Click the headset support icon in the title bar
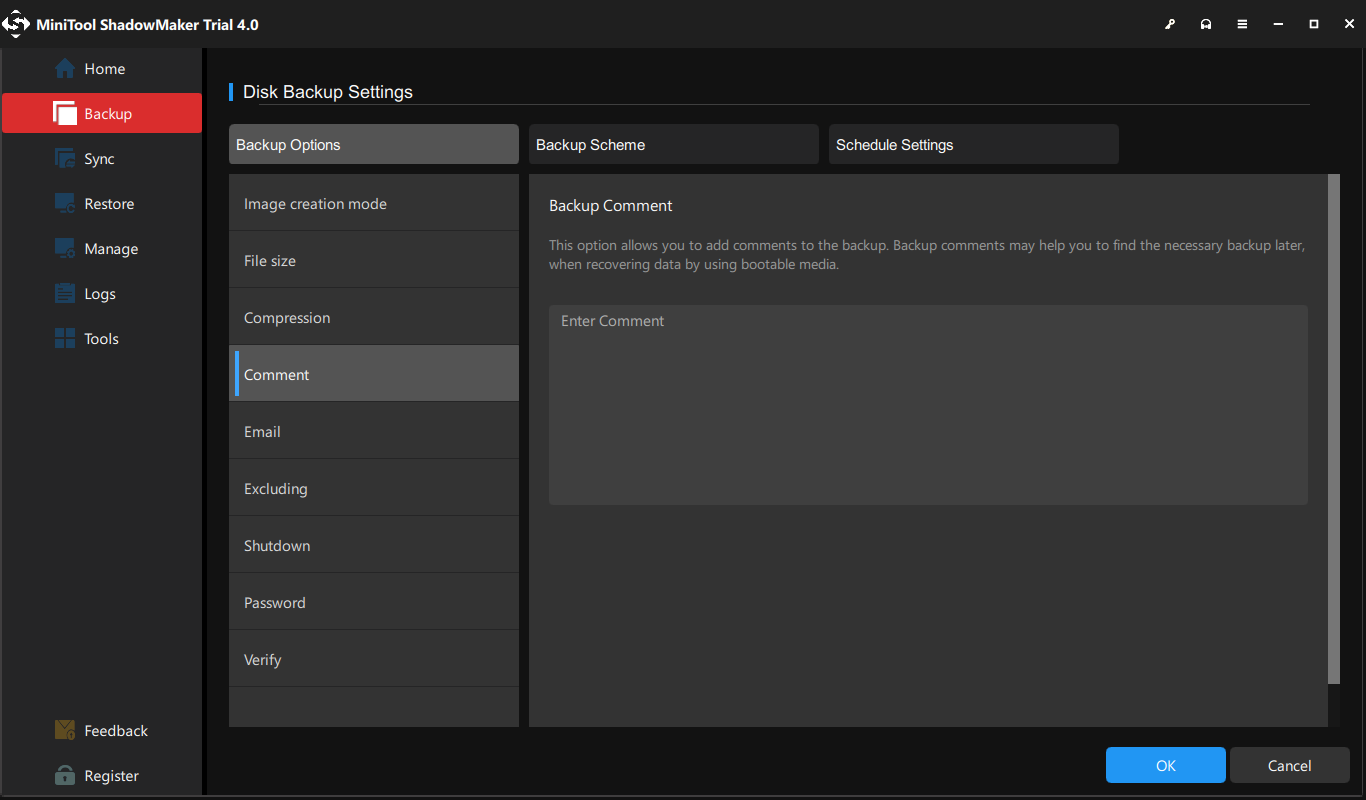The width and height of the screenshot is (1366, 800). tap(1206, 24)
